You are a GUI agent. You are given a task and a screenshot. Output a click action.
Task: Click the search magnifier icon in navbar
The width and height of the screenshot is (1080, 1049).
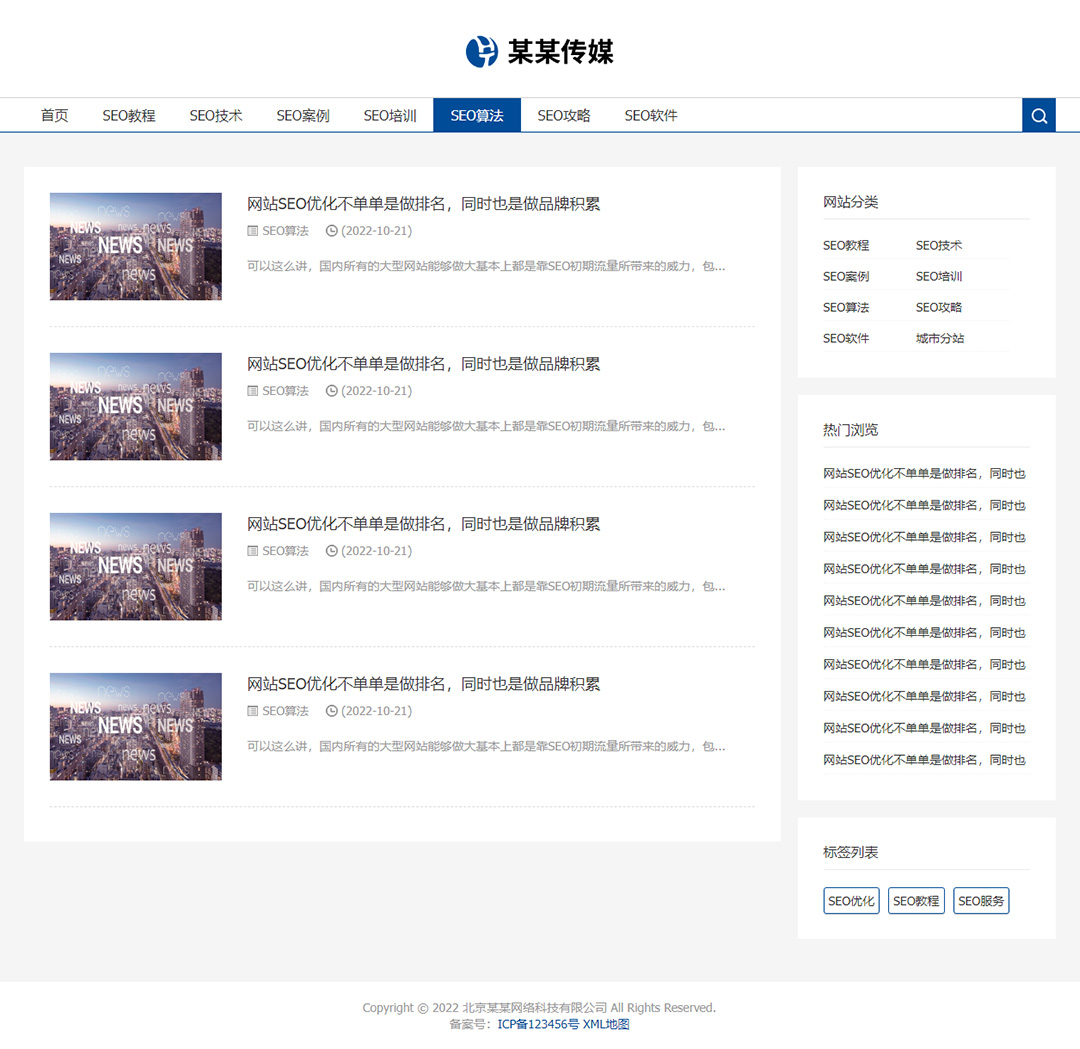click(x=1038, y=116)
